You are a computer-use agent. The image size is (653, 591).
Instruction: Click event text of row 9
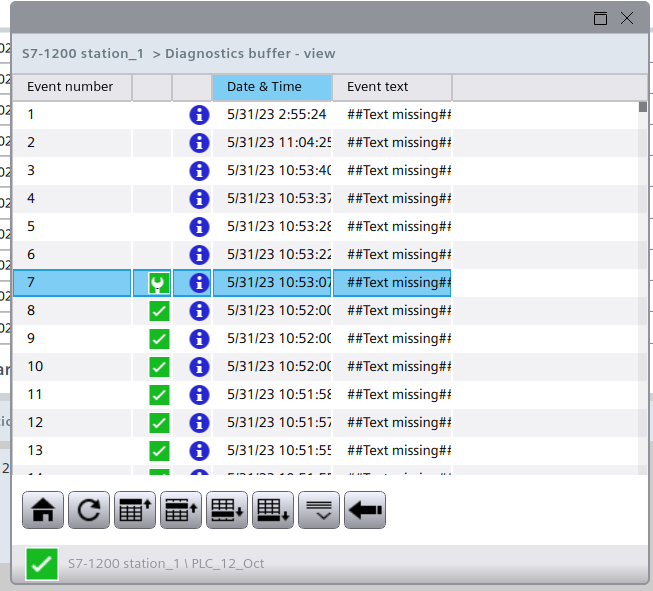pos(399,339)
